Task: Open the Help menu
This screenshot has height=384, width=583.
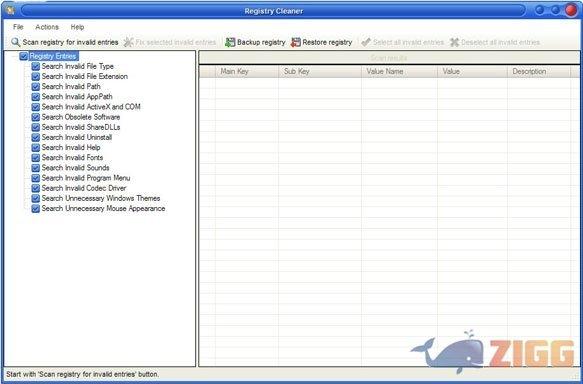Action: point(77,27)
